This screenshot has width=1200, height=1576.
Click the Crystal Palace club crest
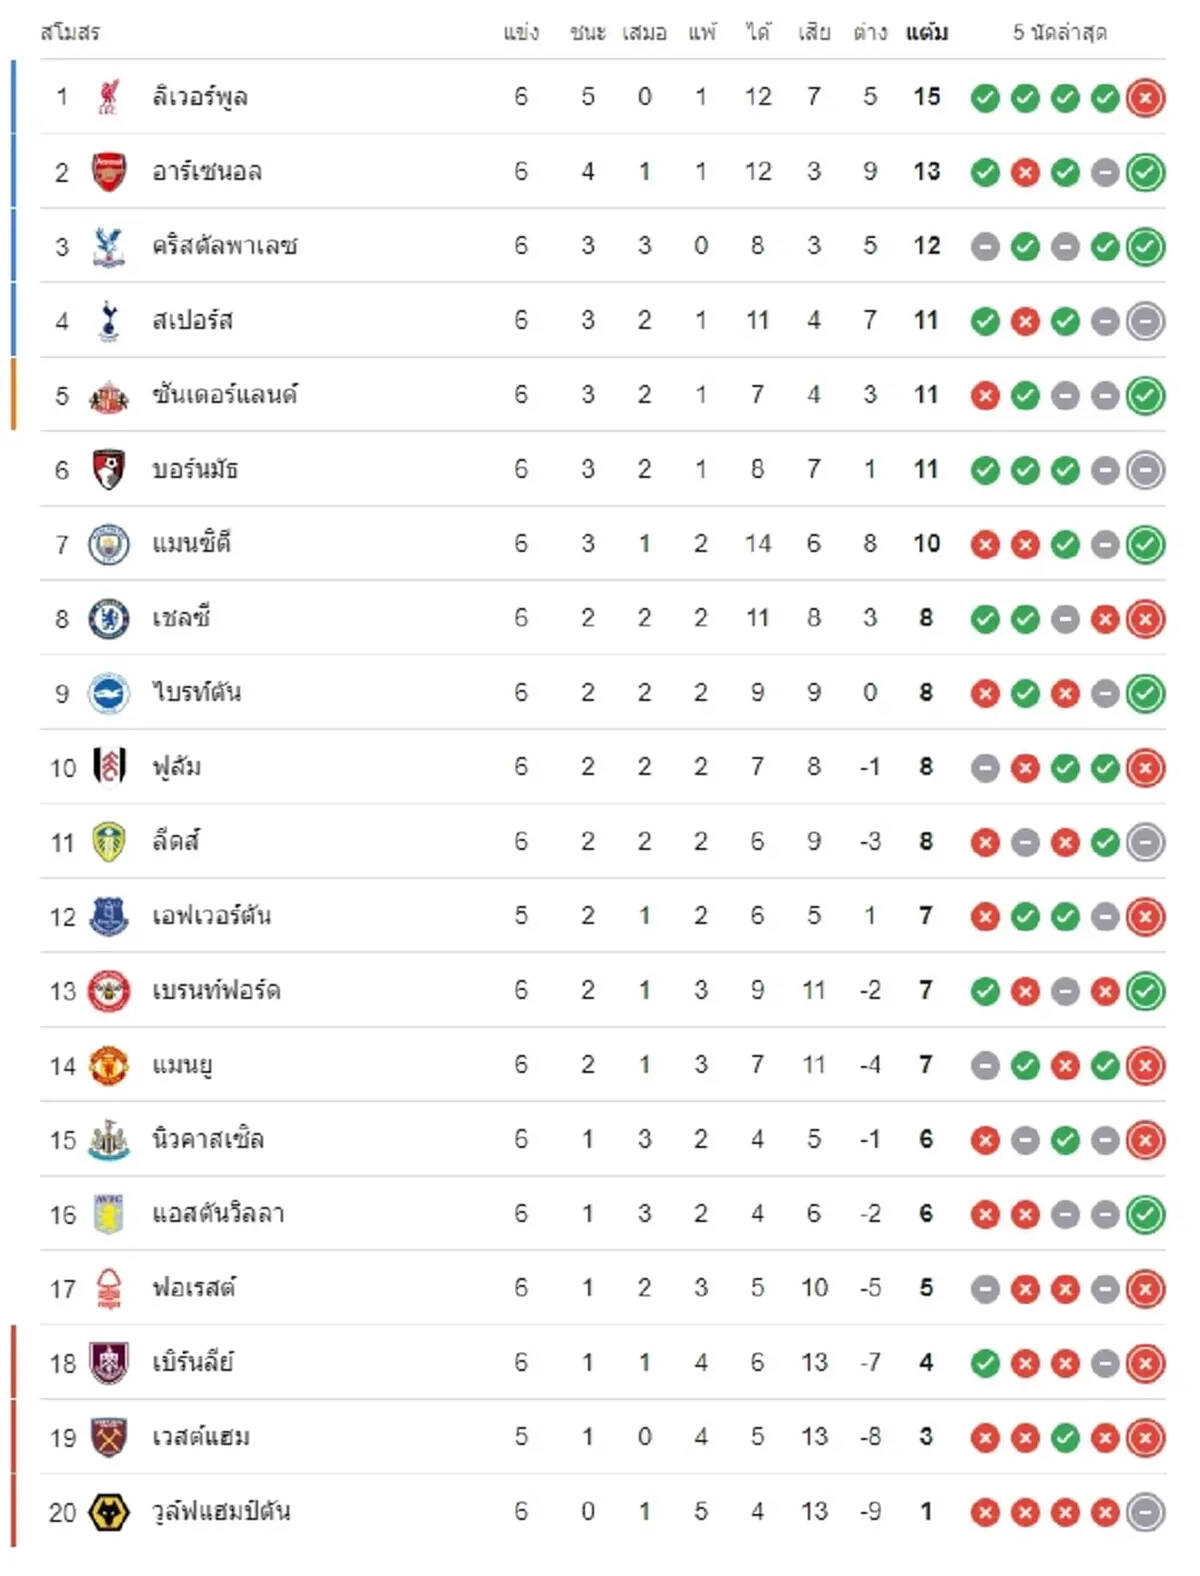coord(109,246)
